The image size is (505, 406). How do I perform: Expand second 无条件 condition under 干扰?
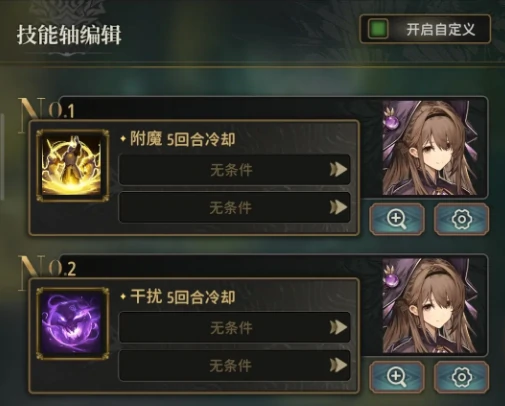[x=234, y=365]
